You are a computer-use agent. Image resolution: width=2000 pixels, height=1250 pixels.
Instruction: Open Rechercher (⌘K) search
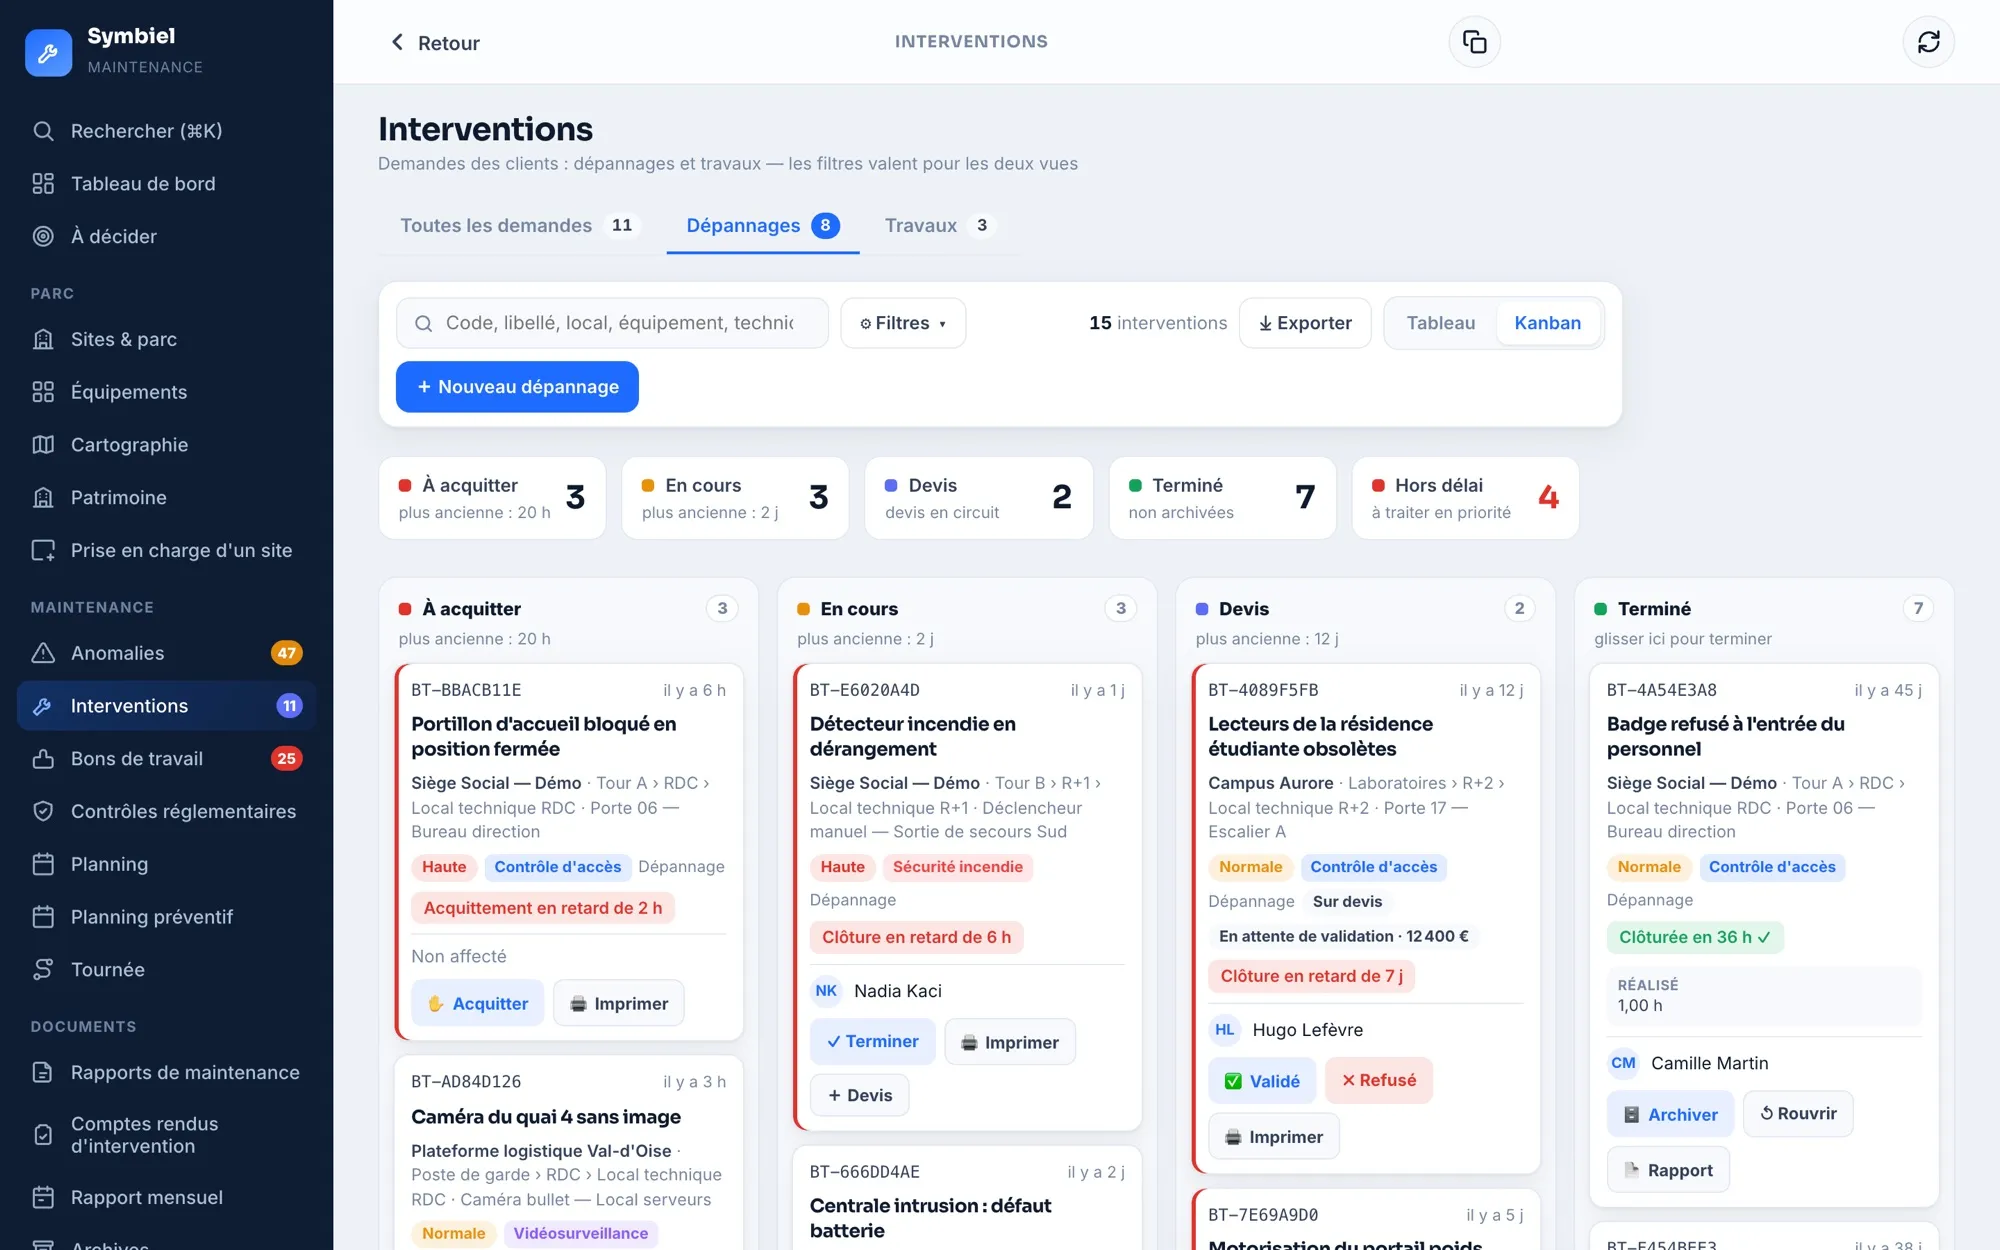point(166,131)
